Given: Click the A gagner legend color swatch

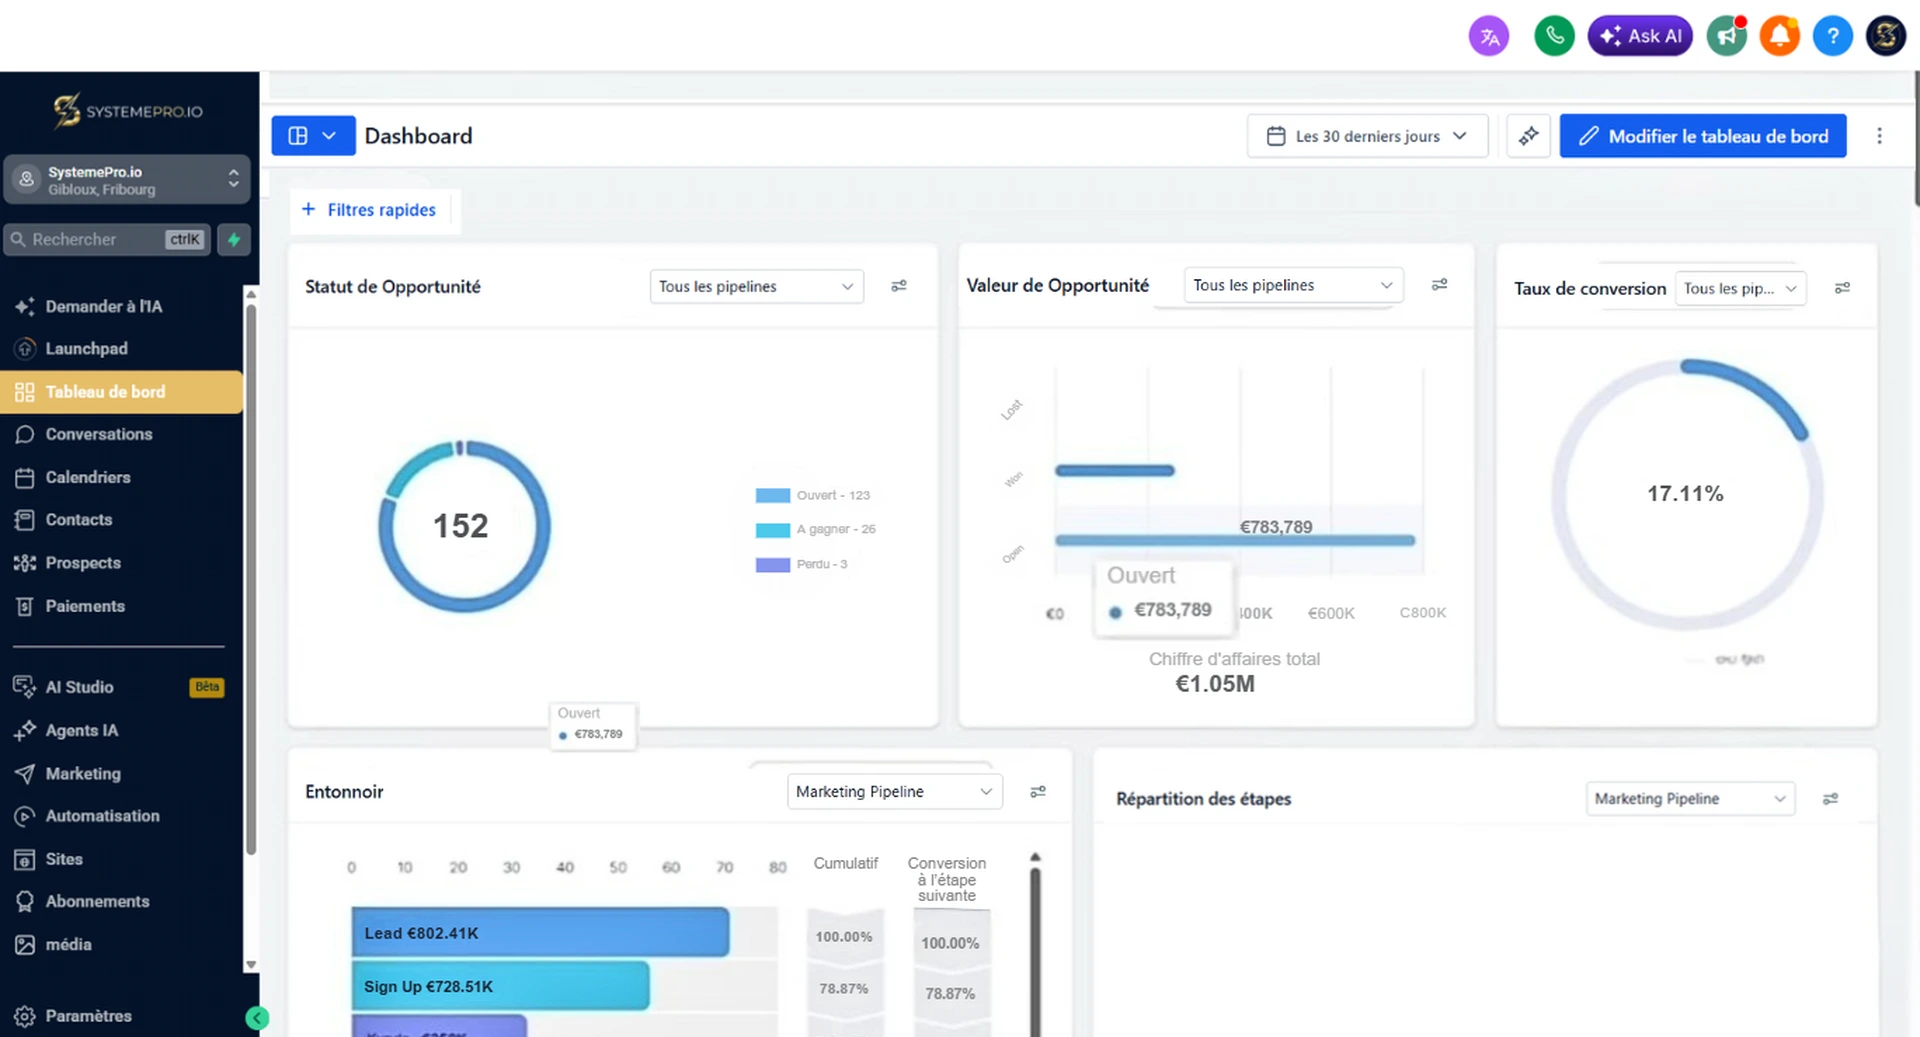Looking at the screenshot, I should [x=773, y=530].
